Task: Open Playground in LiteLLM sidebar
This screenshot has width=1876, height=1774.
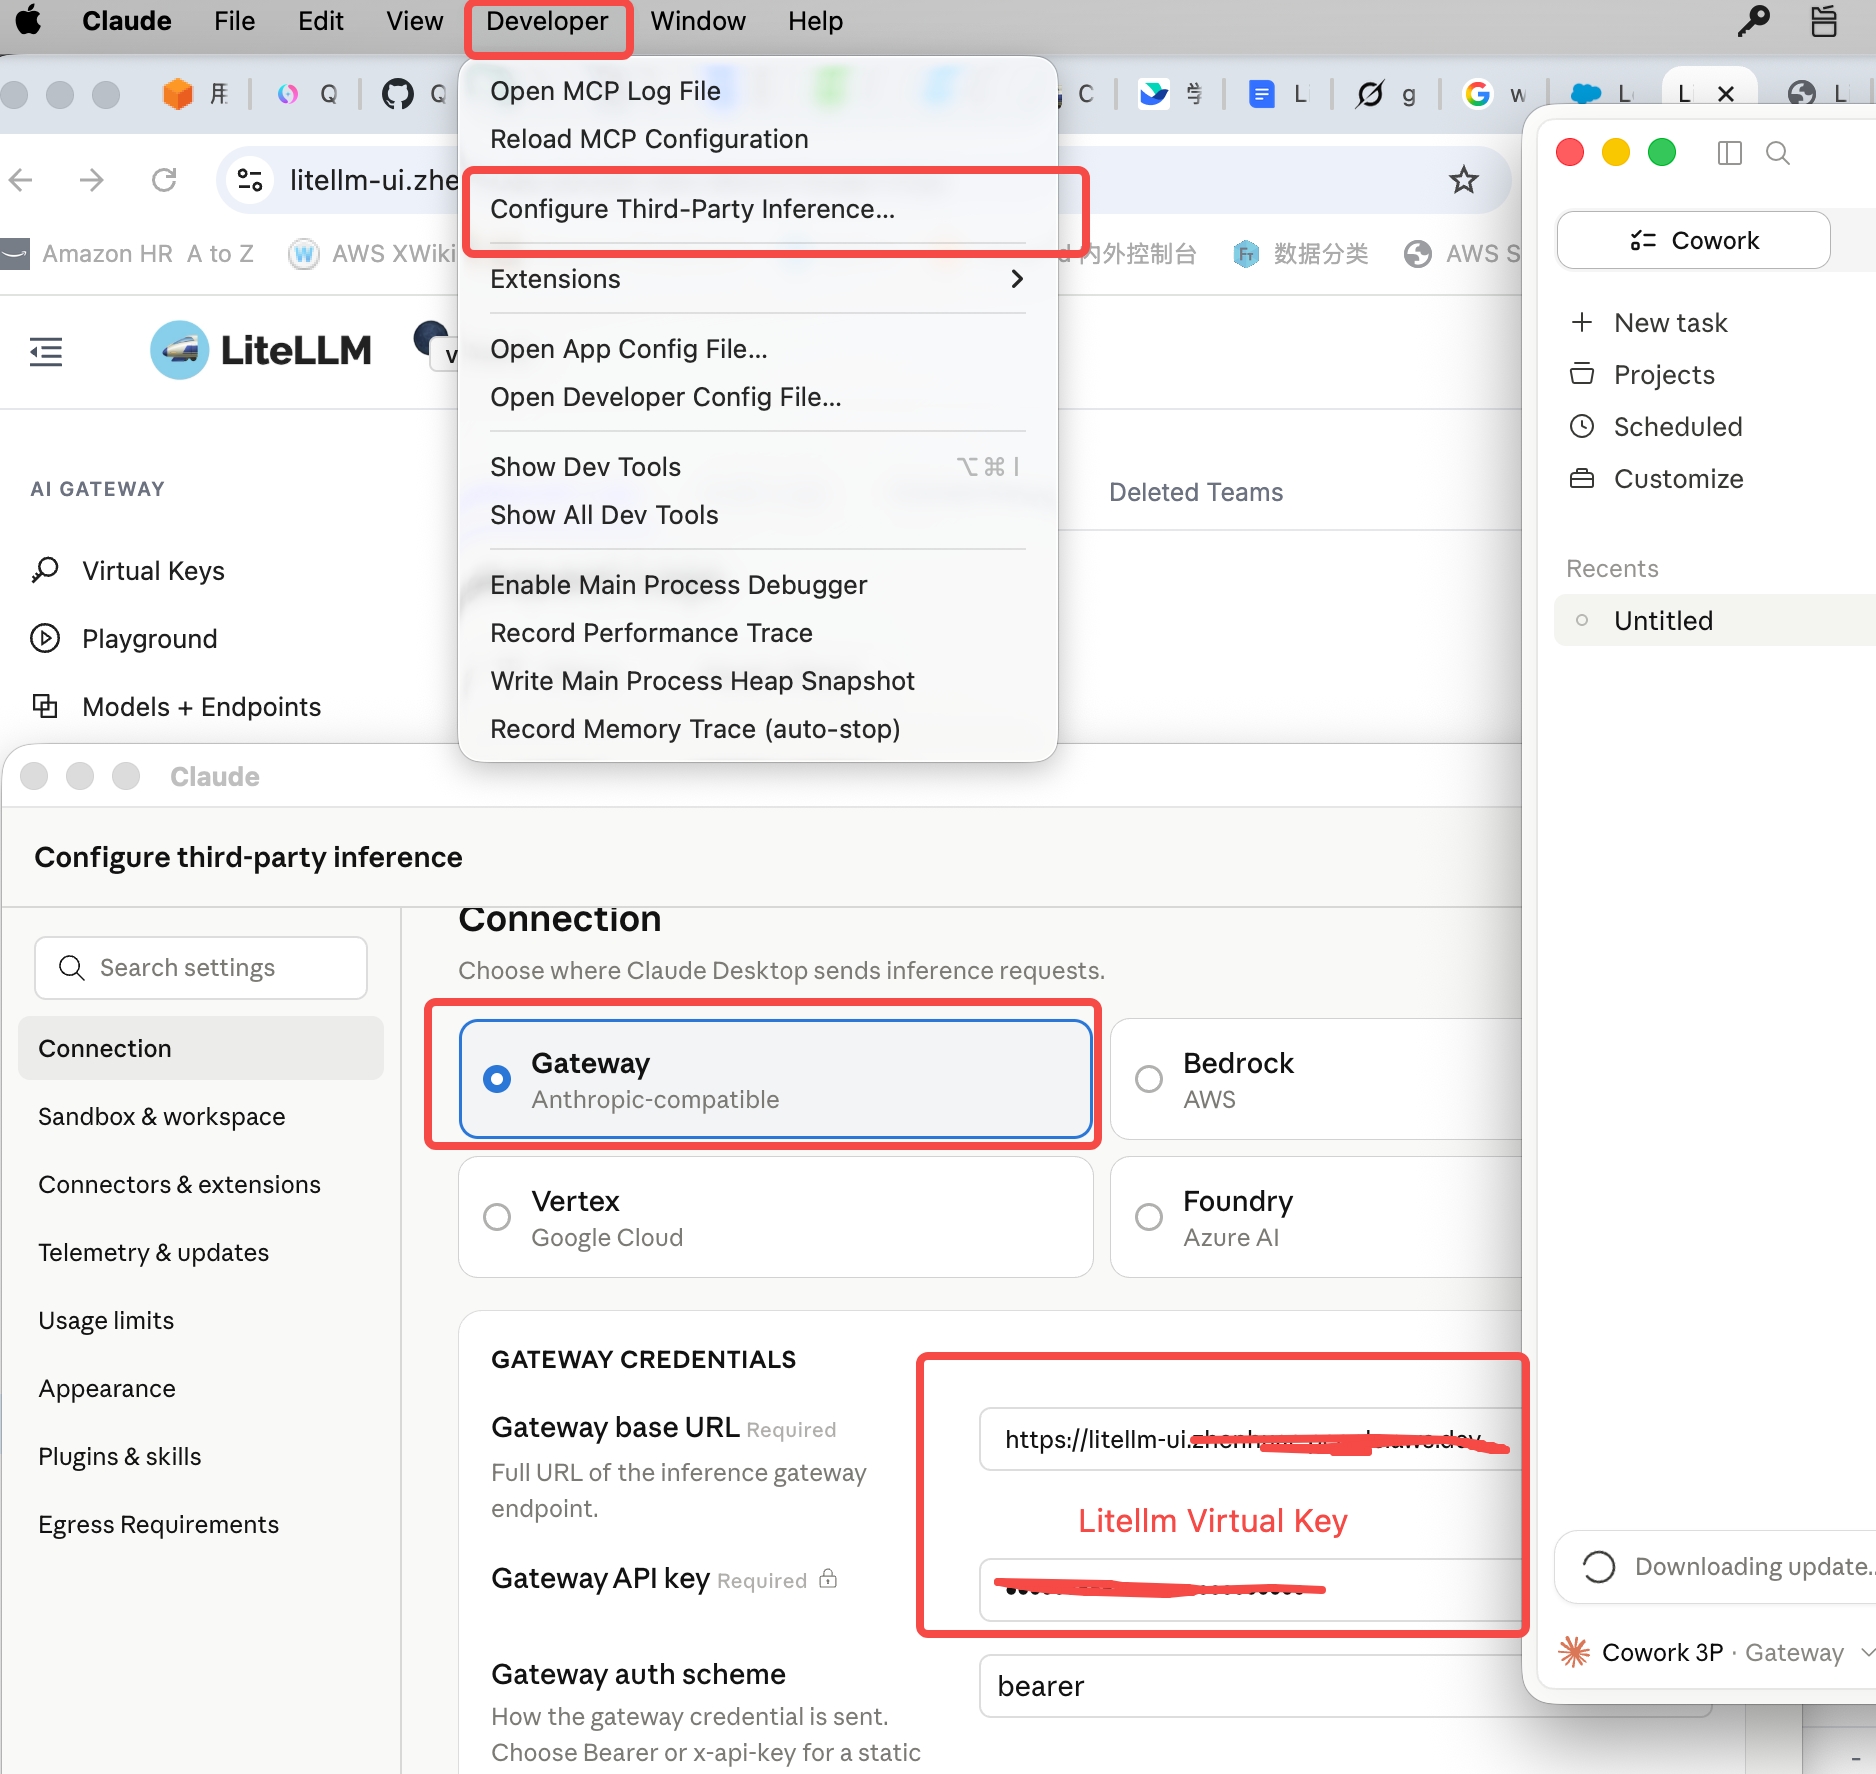Action: tap(149, 639)
